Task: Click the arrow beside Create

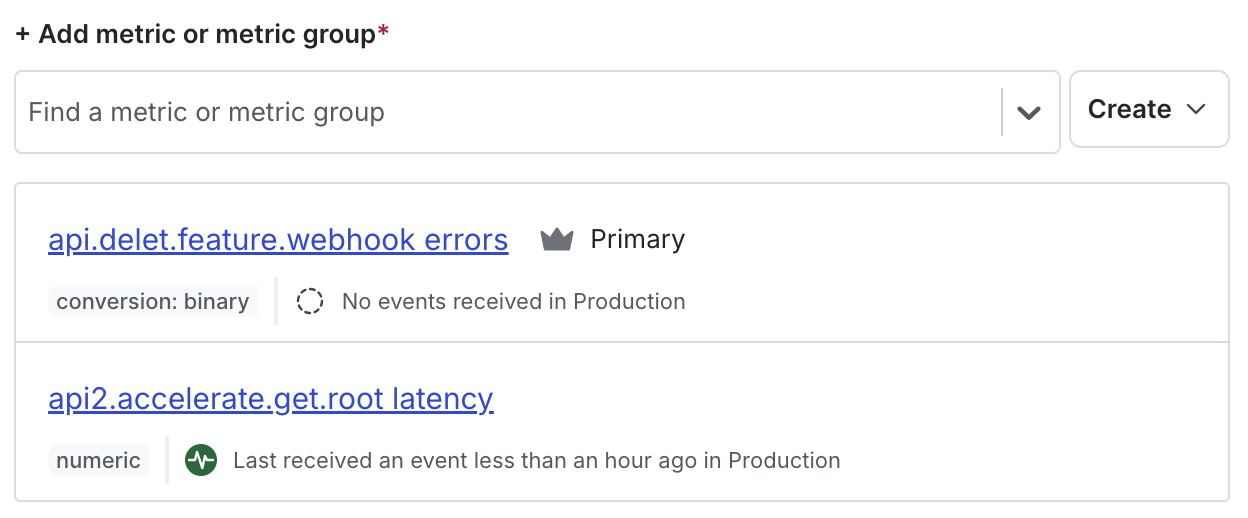Action: pyautogui.click(x=1196, y=109)
